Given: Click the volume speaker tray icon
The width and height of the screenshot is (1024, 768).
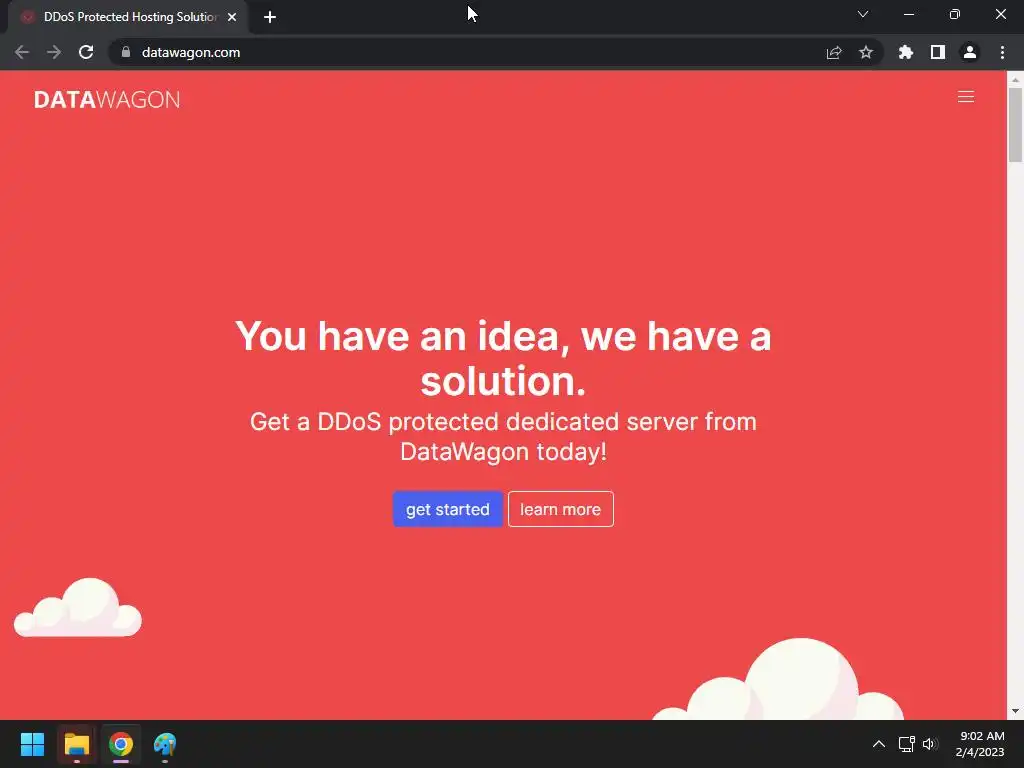Looking at the screenshot, I should click(x=930, y=744).
